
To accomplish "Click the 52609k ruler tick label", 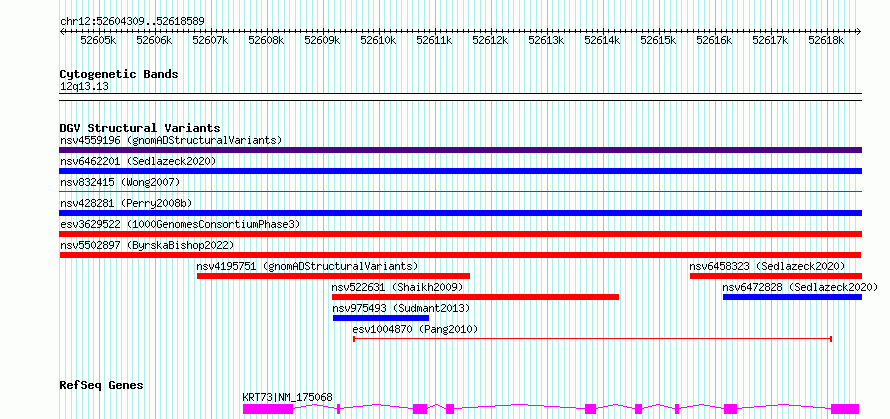I will (322, 40).
